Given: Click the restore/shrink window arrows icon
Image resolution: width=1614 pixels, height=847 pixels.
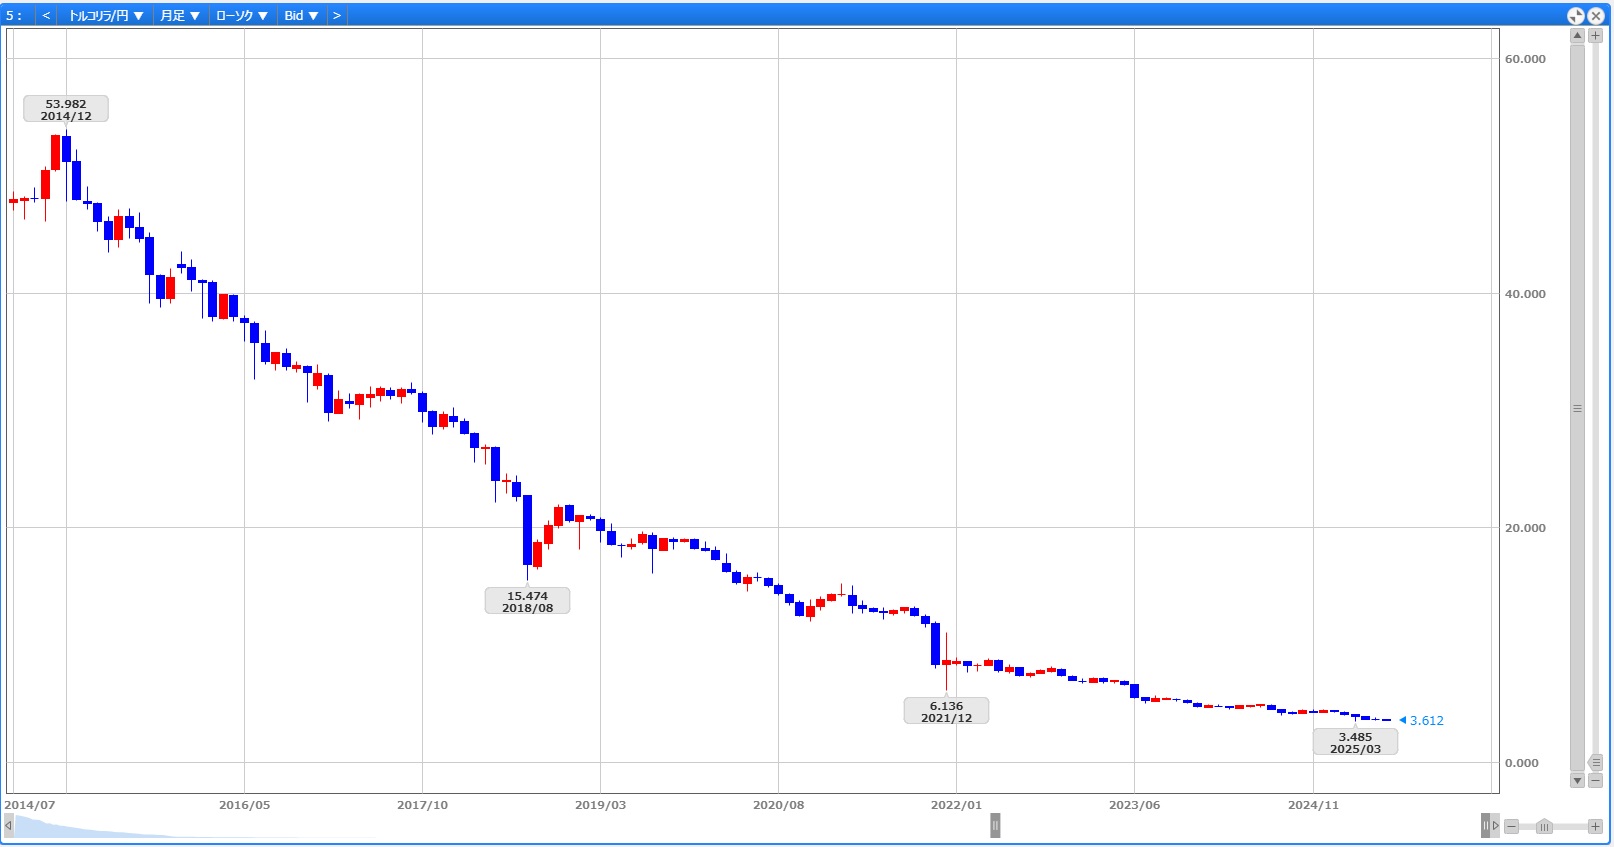Looking at the screenshot, I should click(1576, 16).
